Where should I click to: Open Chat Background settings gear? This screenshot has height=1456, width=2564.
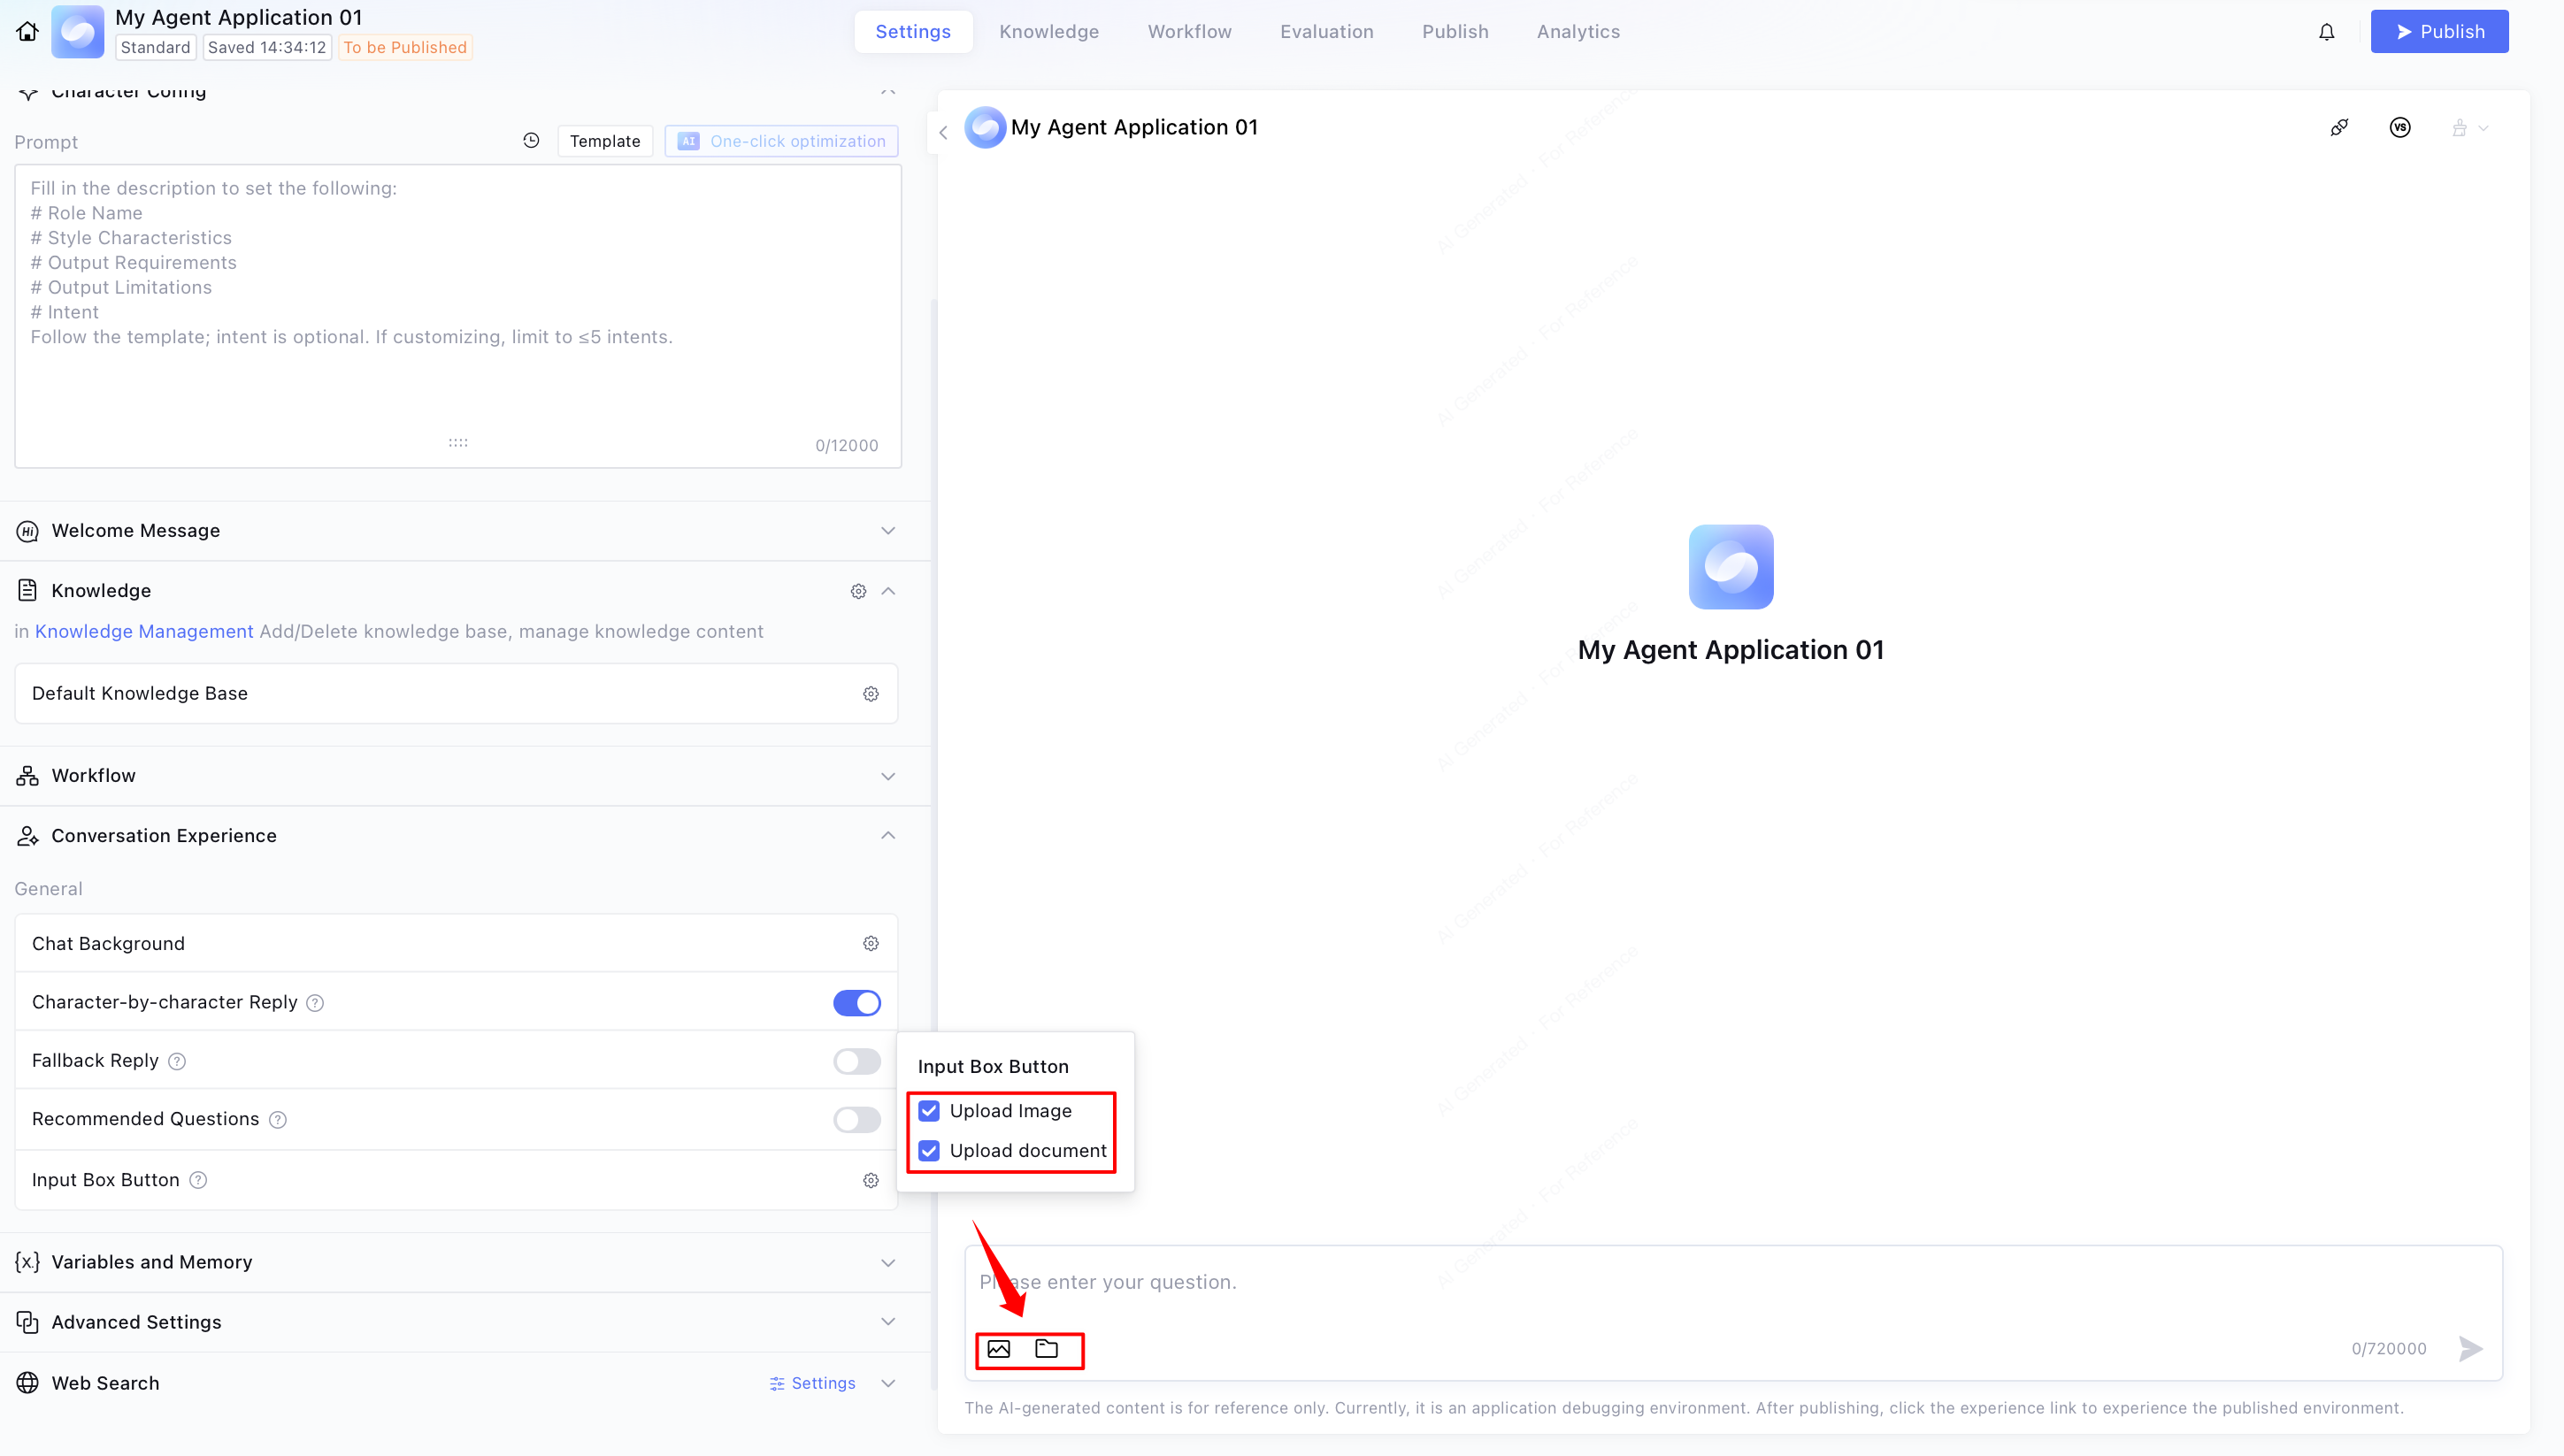point(870,944)
